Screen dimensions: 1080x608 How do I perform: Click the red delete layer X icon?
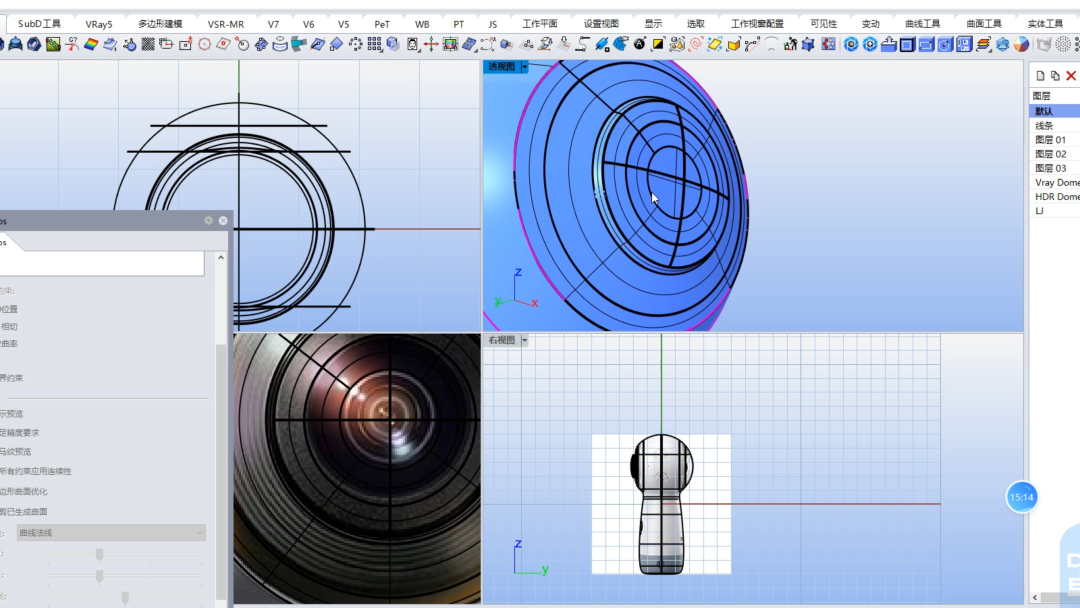coord(1071,76)
